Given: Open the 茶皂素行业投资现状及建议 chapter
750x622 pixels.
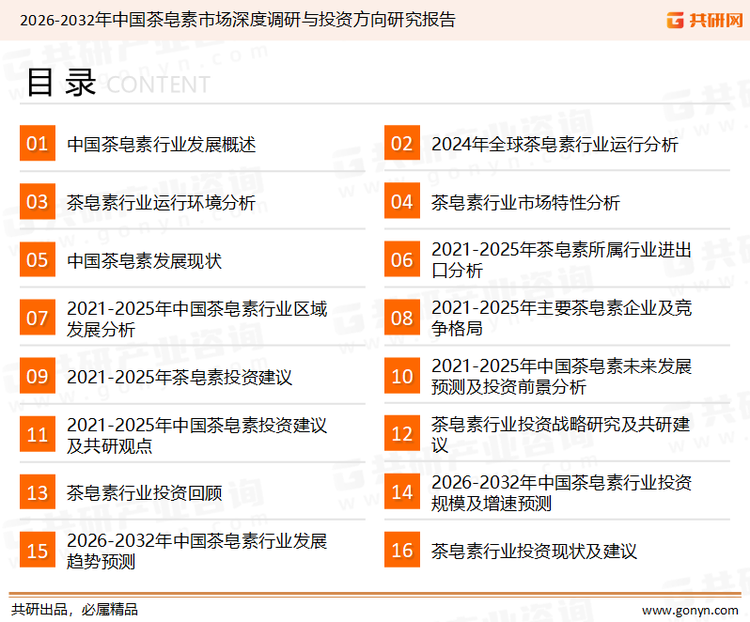Looking at the screenshot, I should 534,551.
